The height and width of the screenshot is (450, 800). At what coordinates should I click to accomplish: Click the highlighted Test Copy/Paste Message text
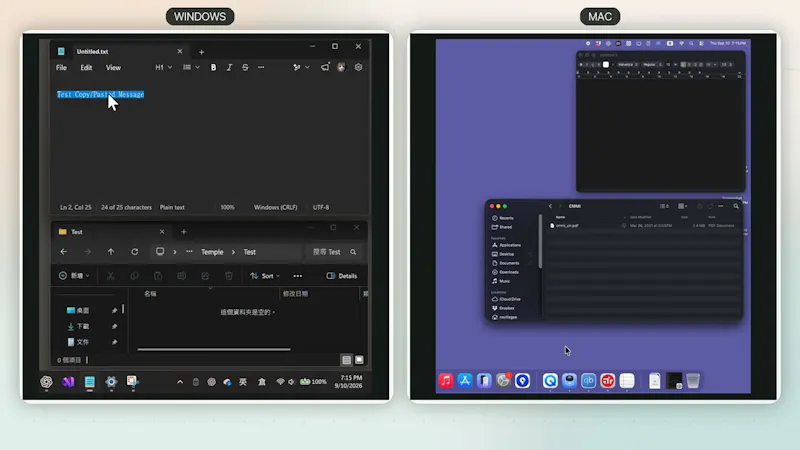(101, 94)
